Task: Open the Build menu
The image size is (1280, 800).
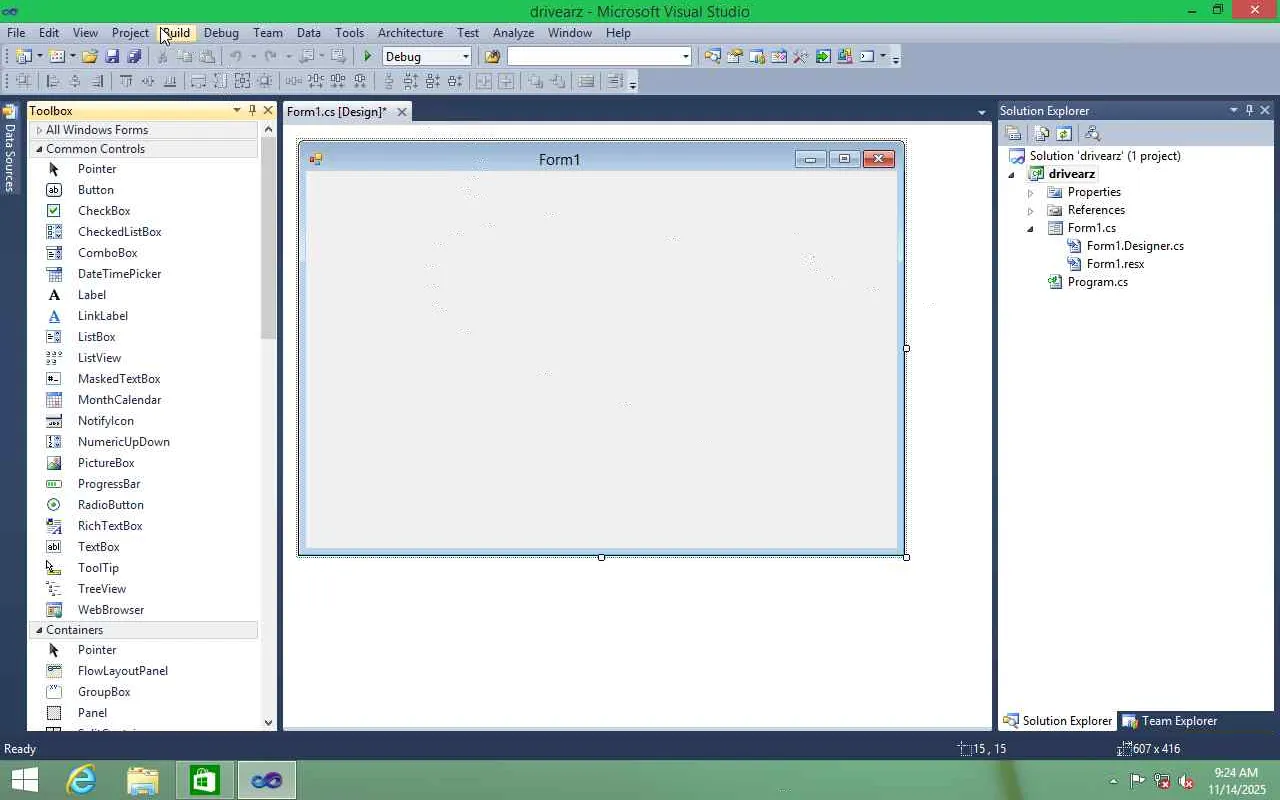Action: tap(176, 33)
